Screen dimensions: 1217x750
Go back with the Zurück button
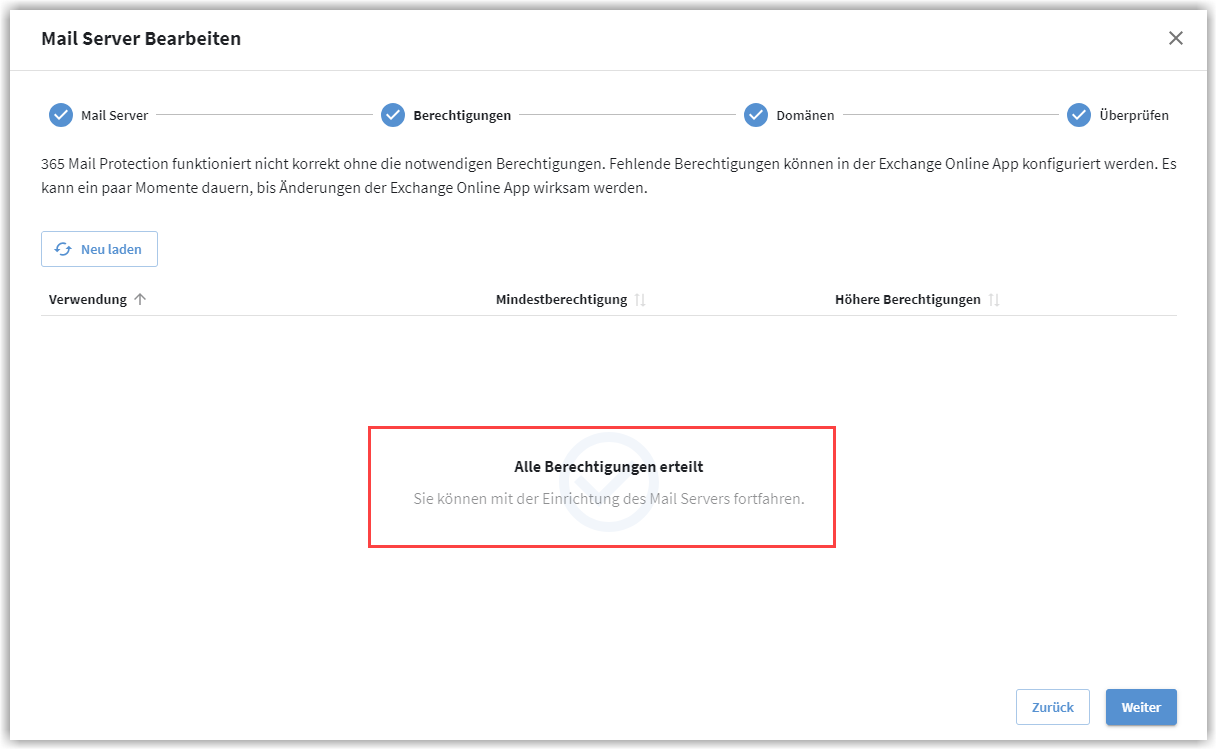(1053, 707)
